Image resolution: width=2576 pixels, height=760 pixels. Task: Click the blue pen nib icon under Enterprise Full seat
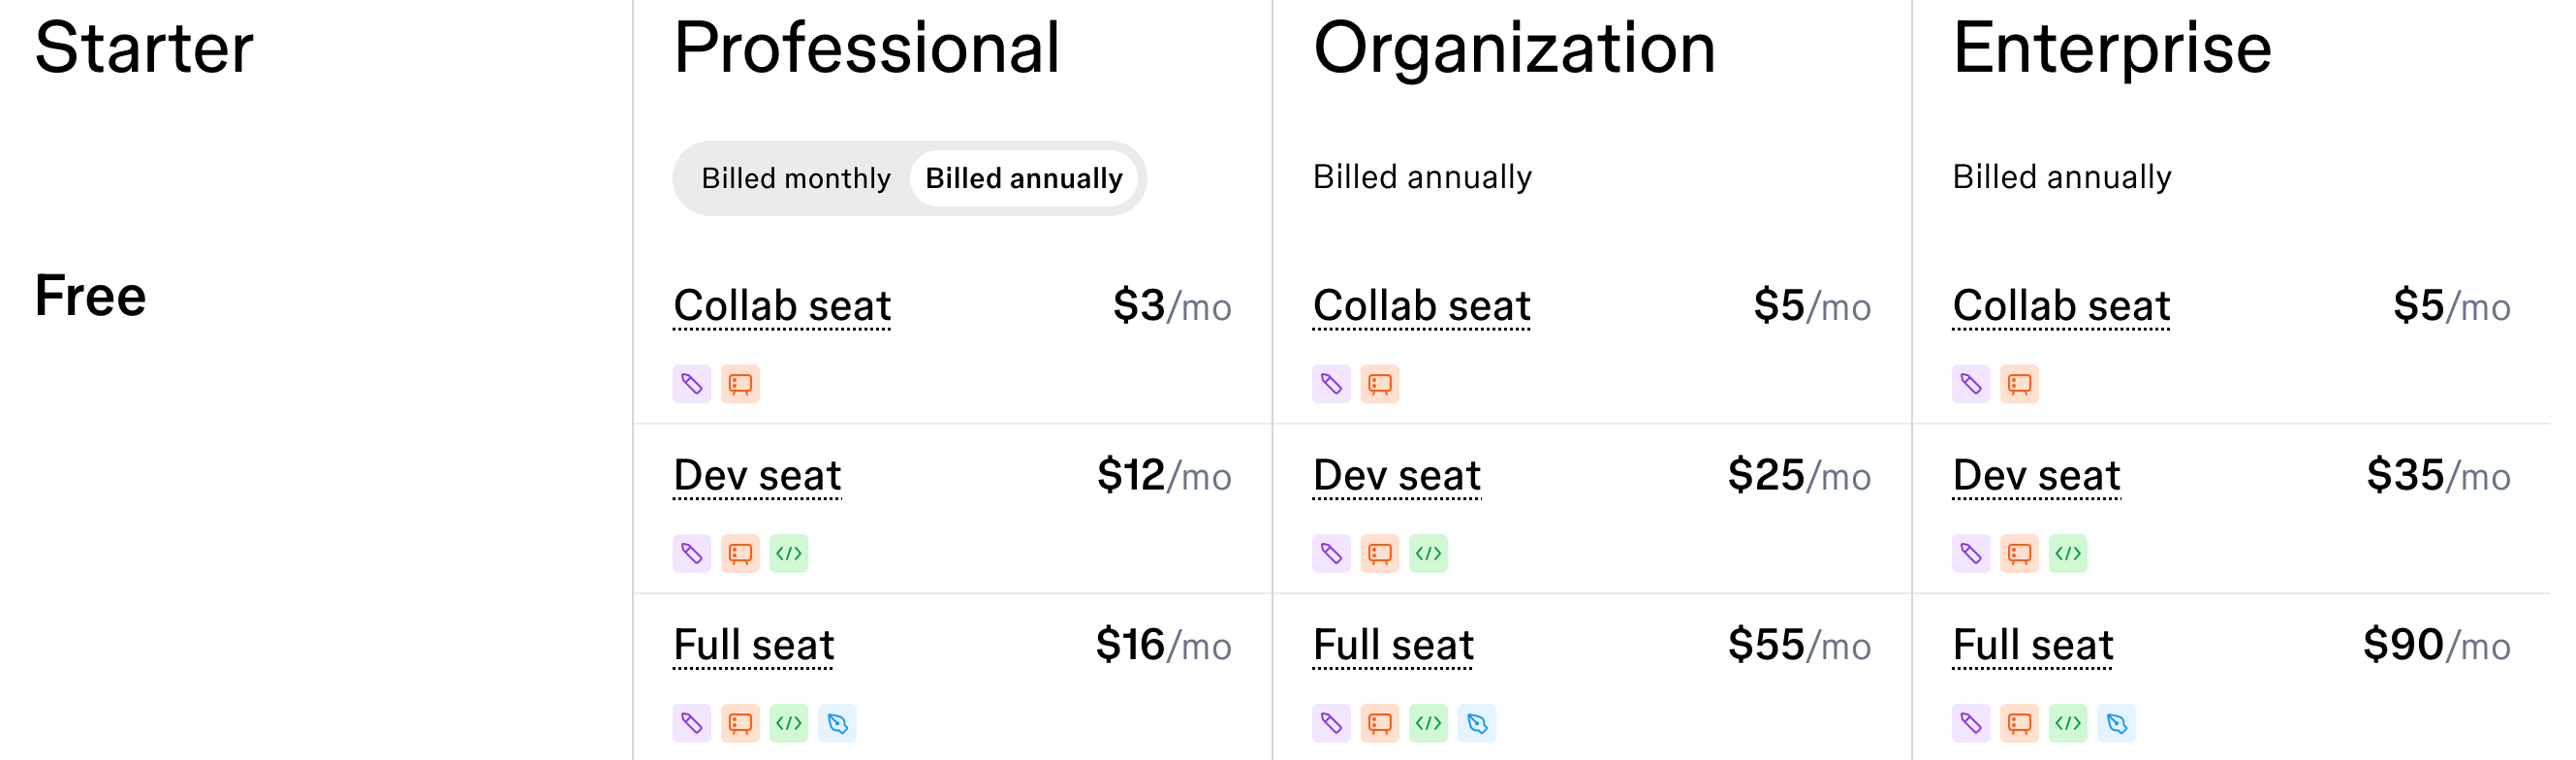[x=2119, y=723]
